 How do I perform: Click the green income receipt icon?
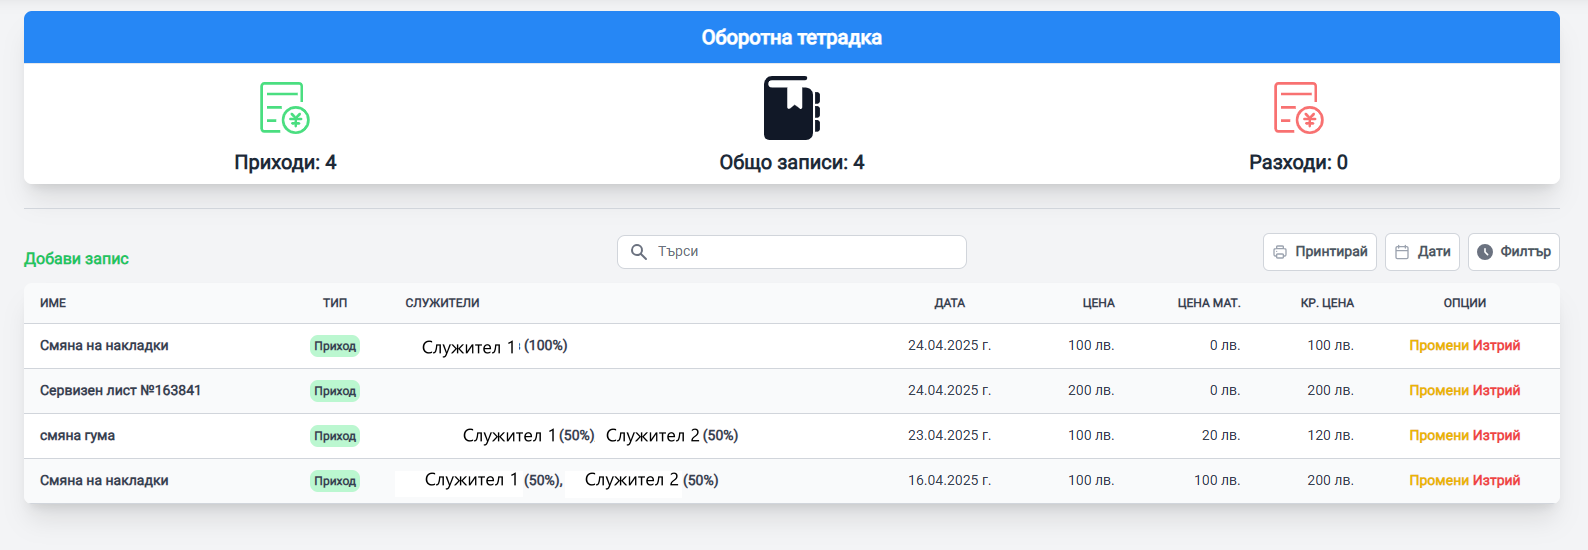coord(285,108)
